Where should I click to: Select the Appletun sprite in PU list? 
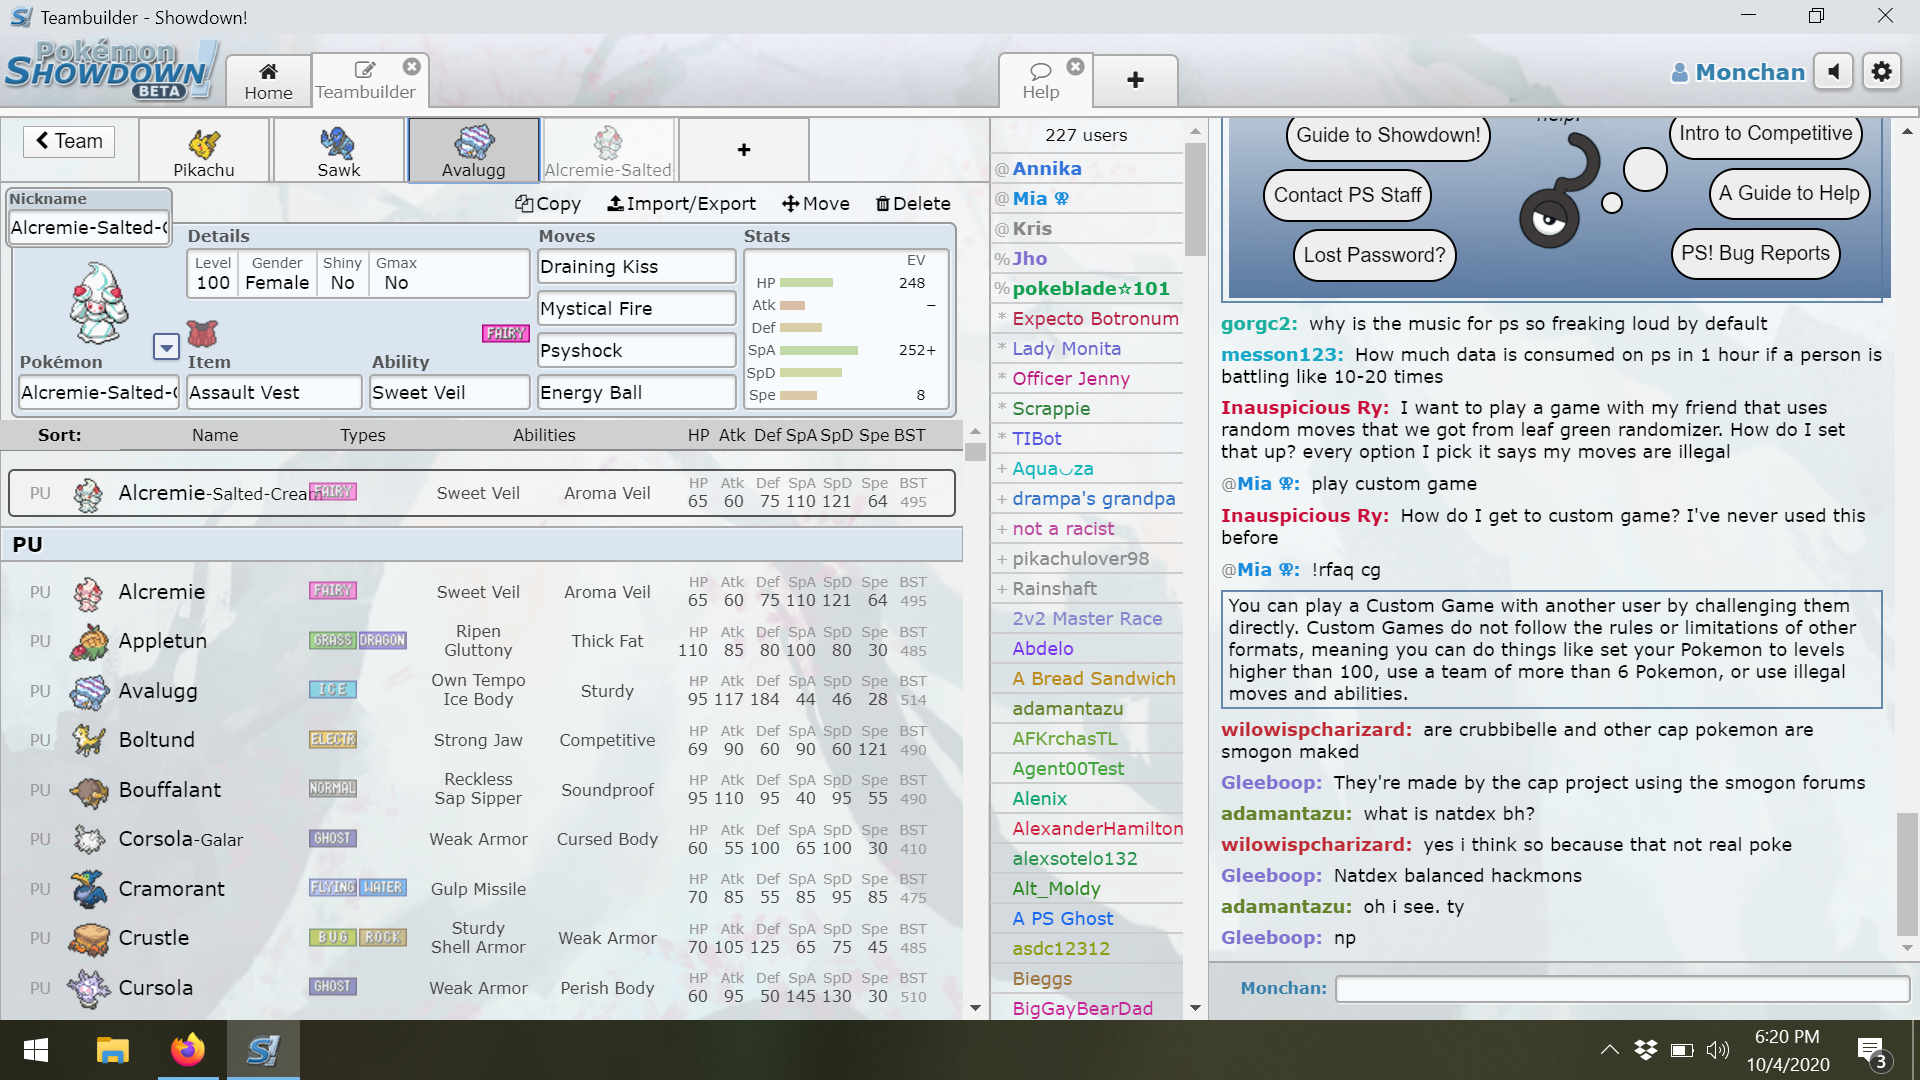[x=89, y=641]
